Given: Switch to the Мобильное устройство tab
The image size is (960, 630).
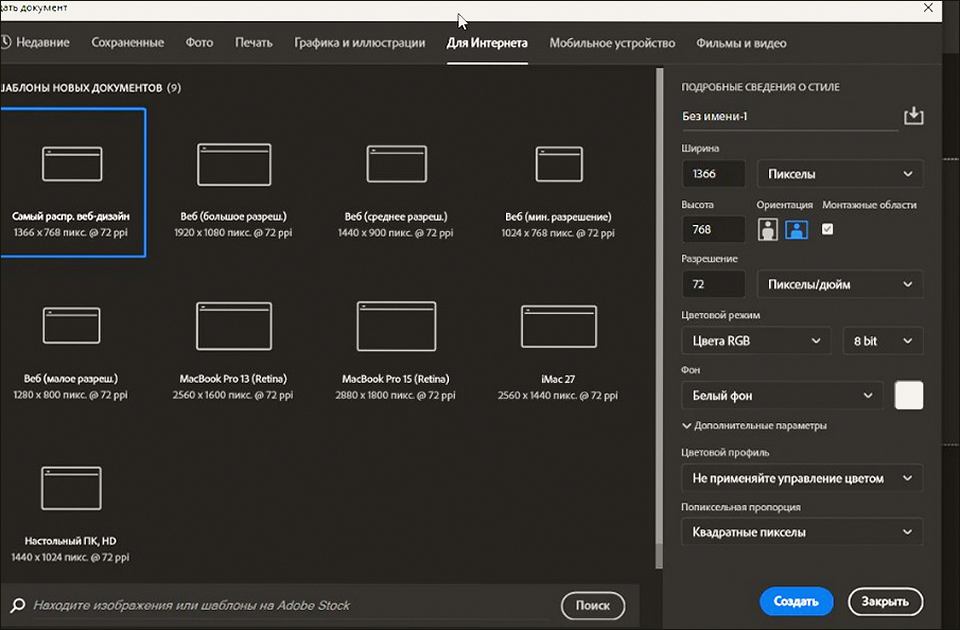Looking at the screenshot, I should 612,43.
